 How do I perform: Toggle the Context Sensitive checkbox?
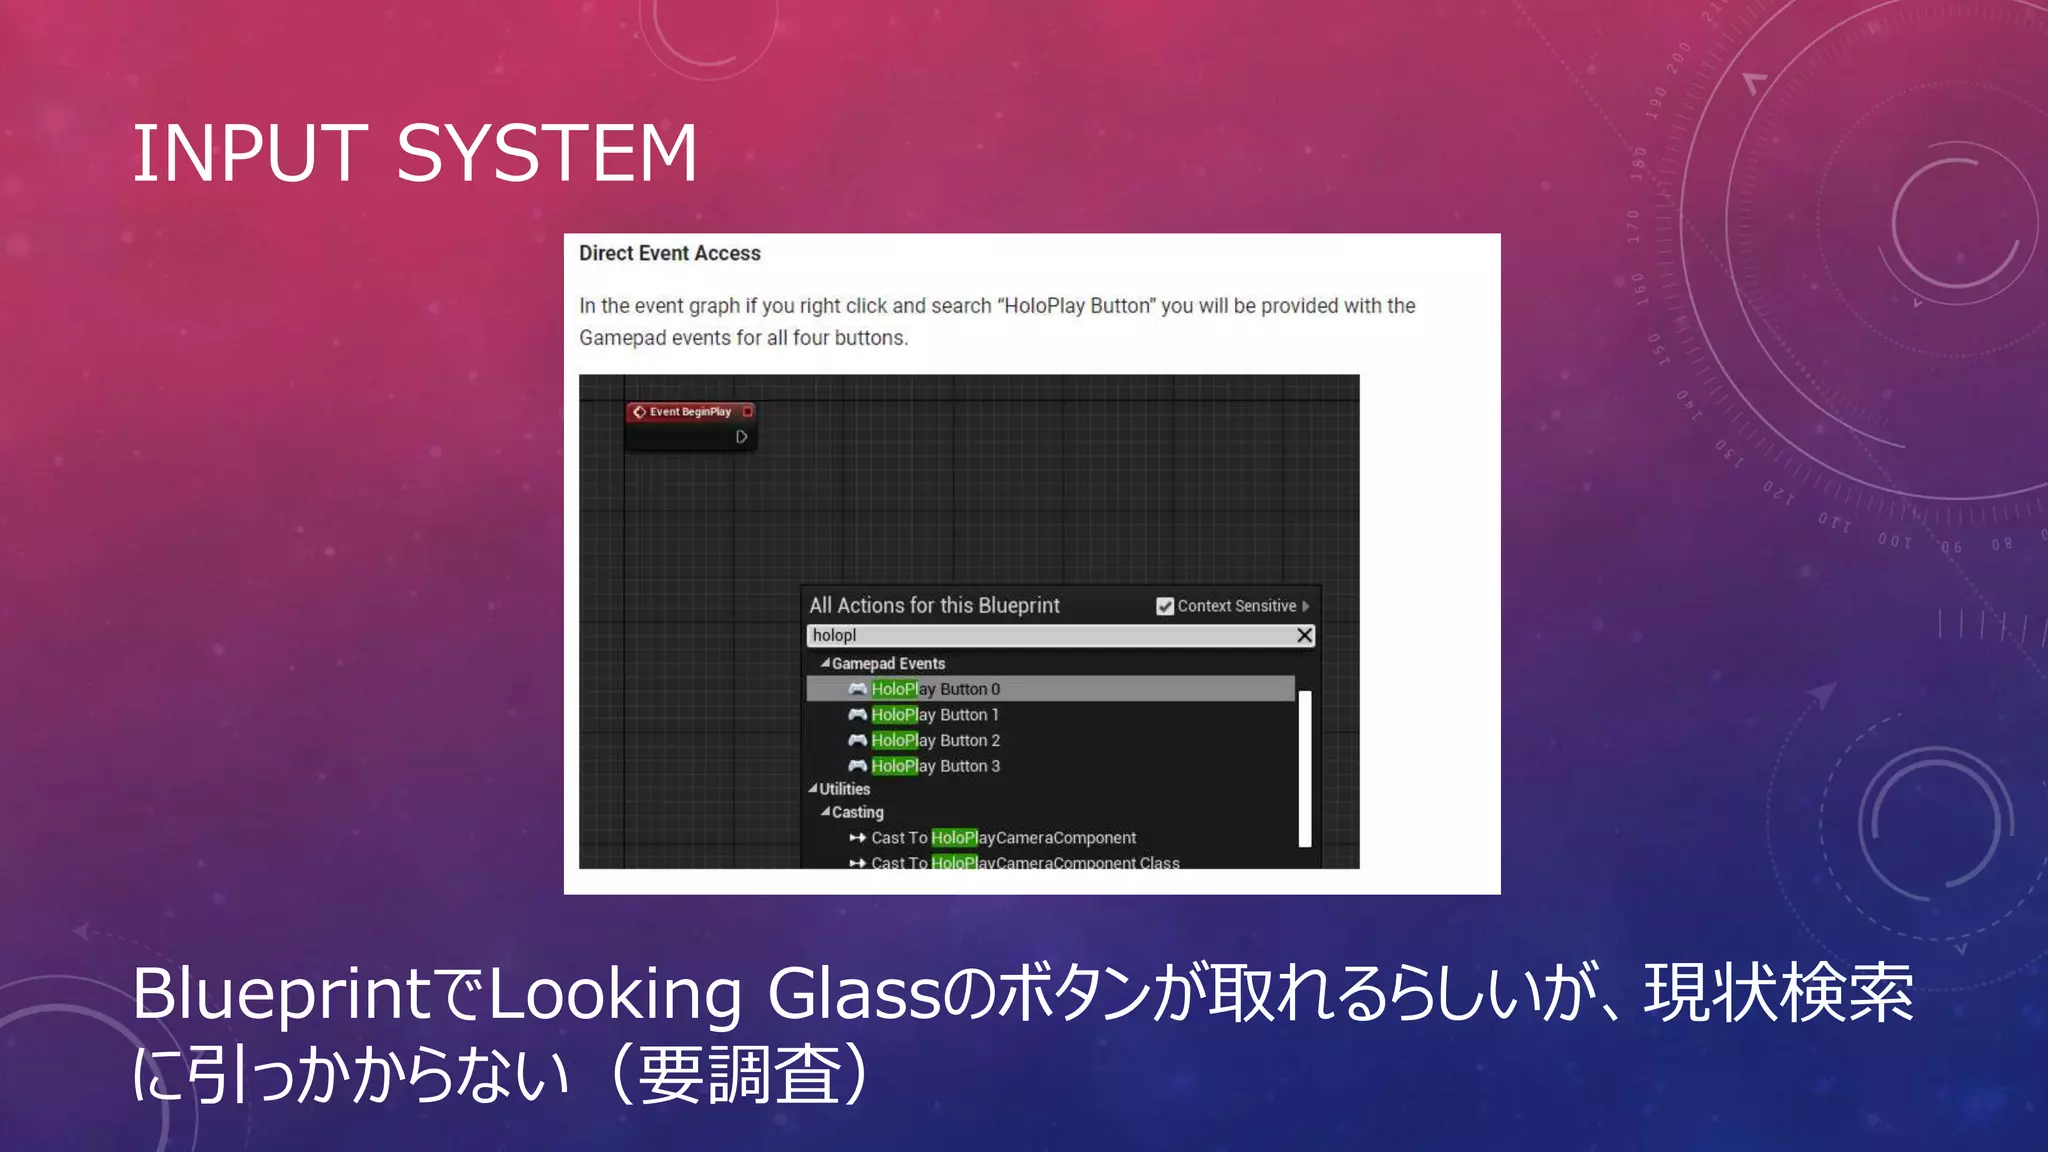point(1165,606)
